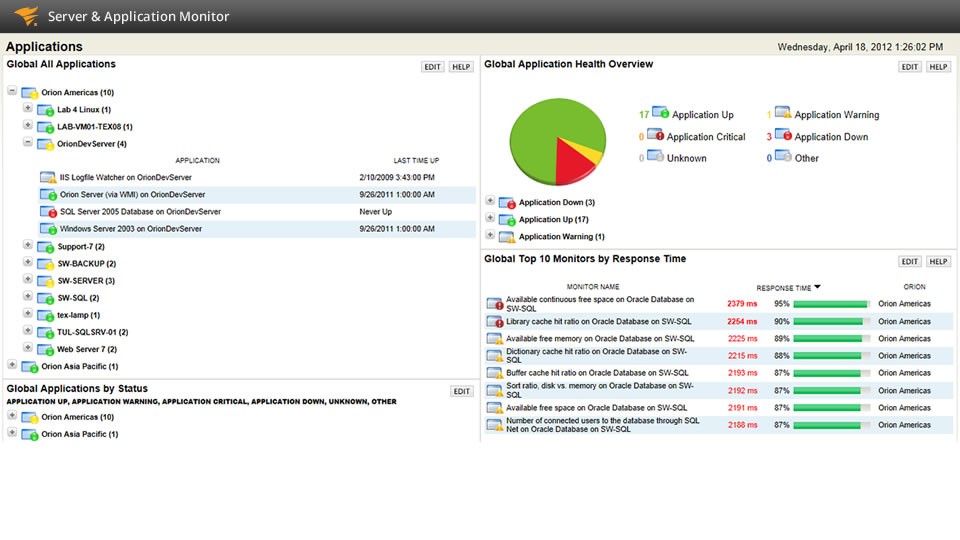Click the IIS Logfile Watcher application icon
This screenshot has width=960, height=540.
[48, 178]
